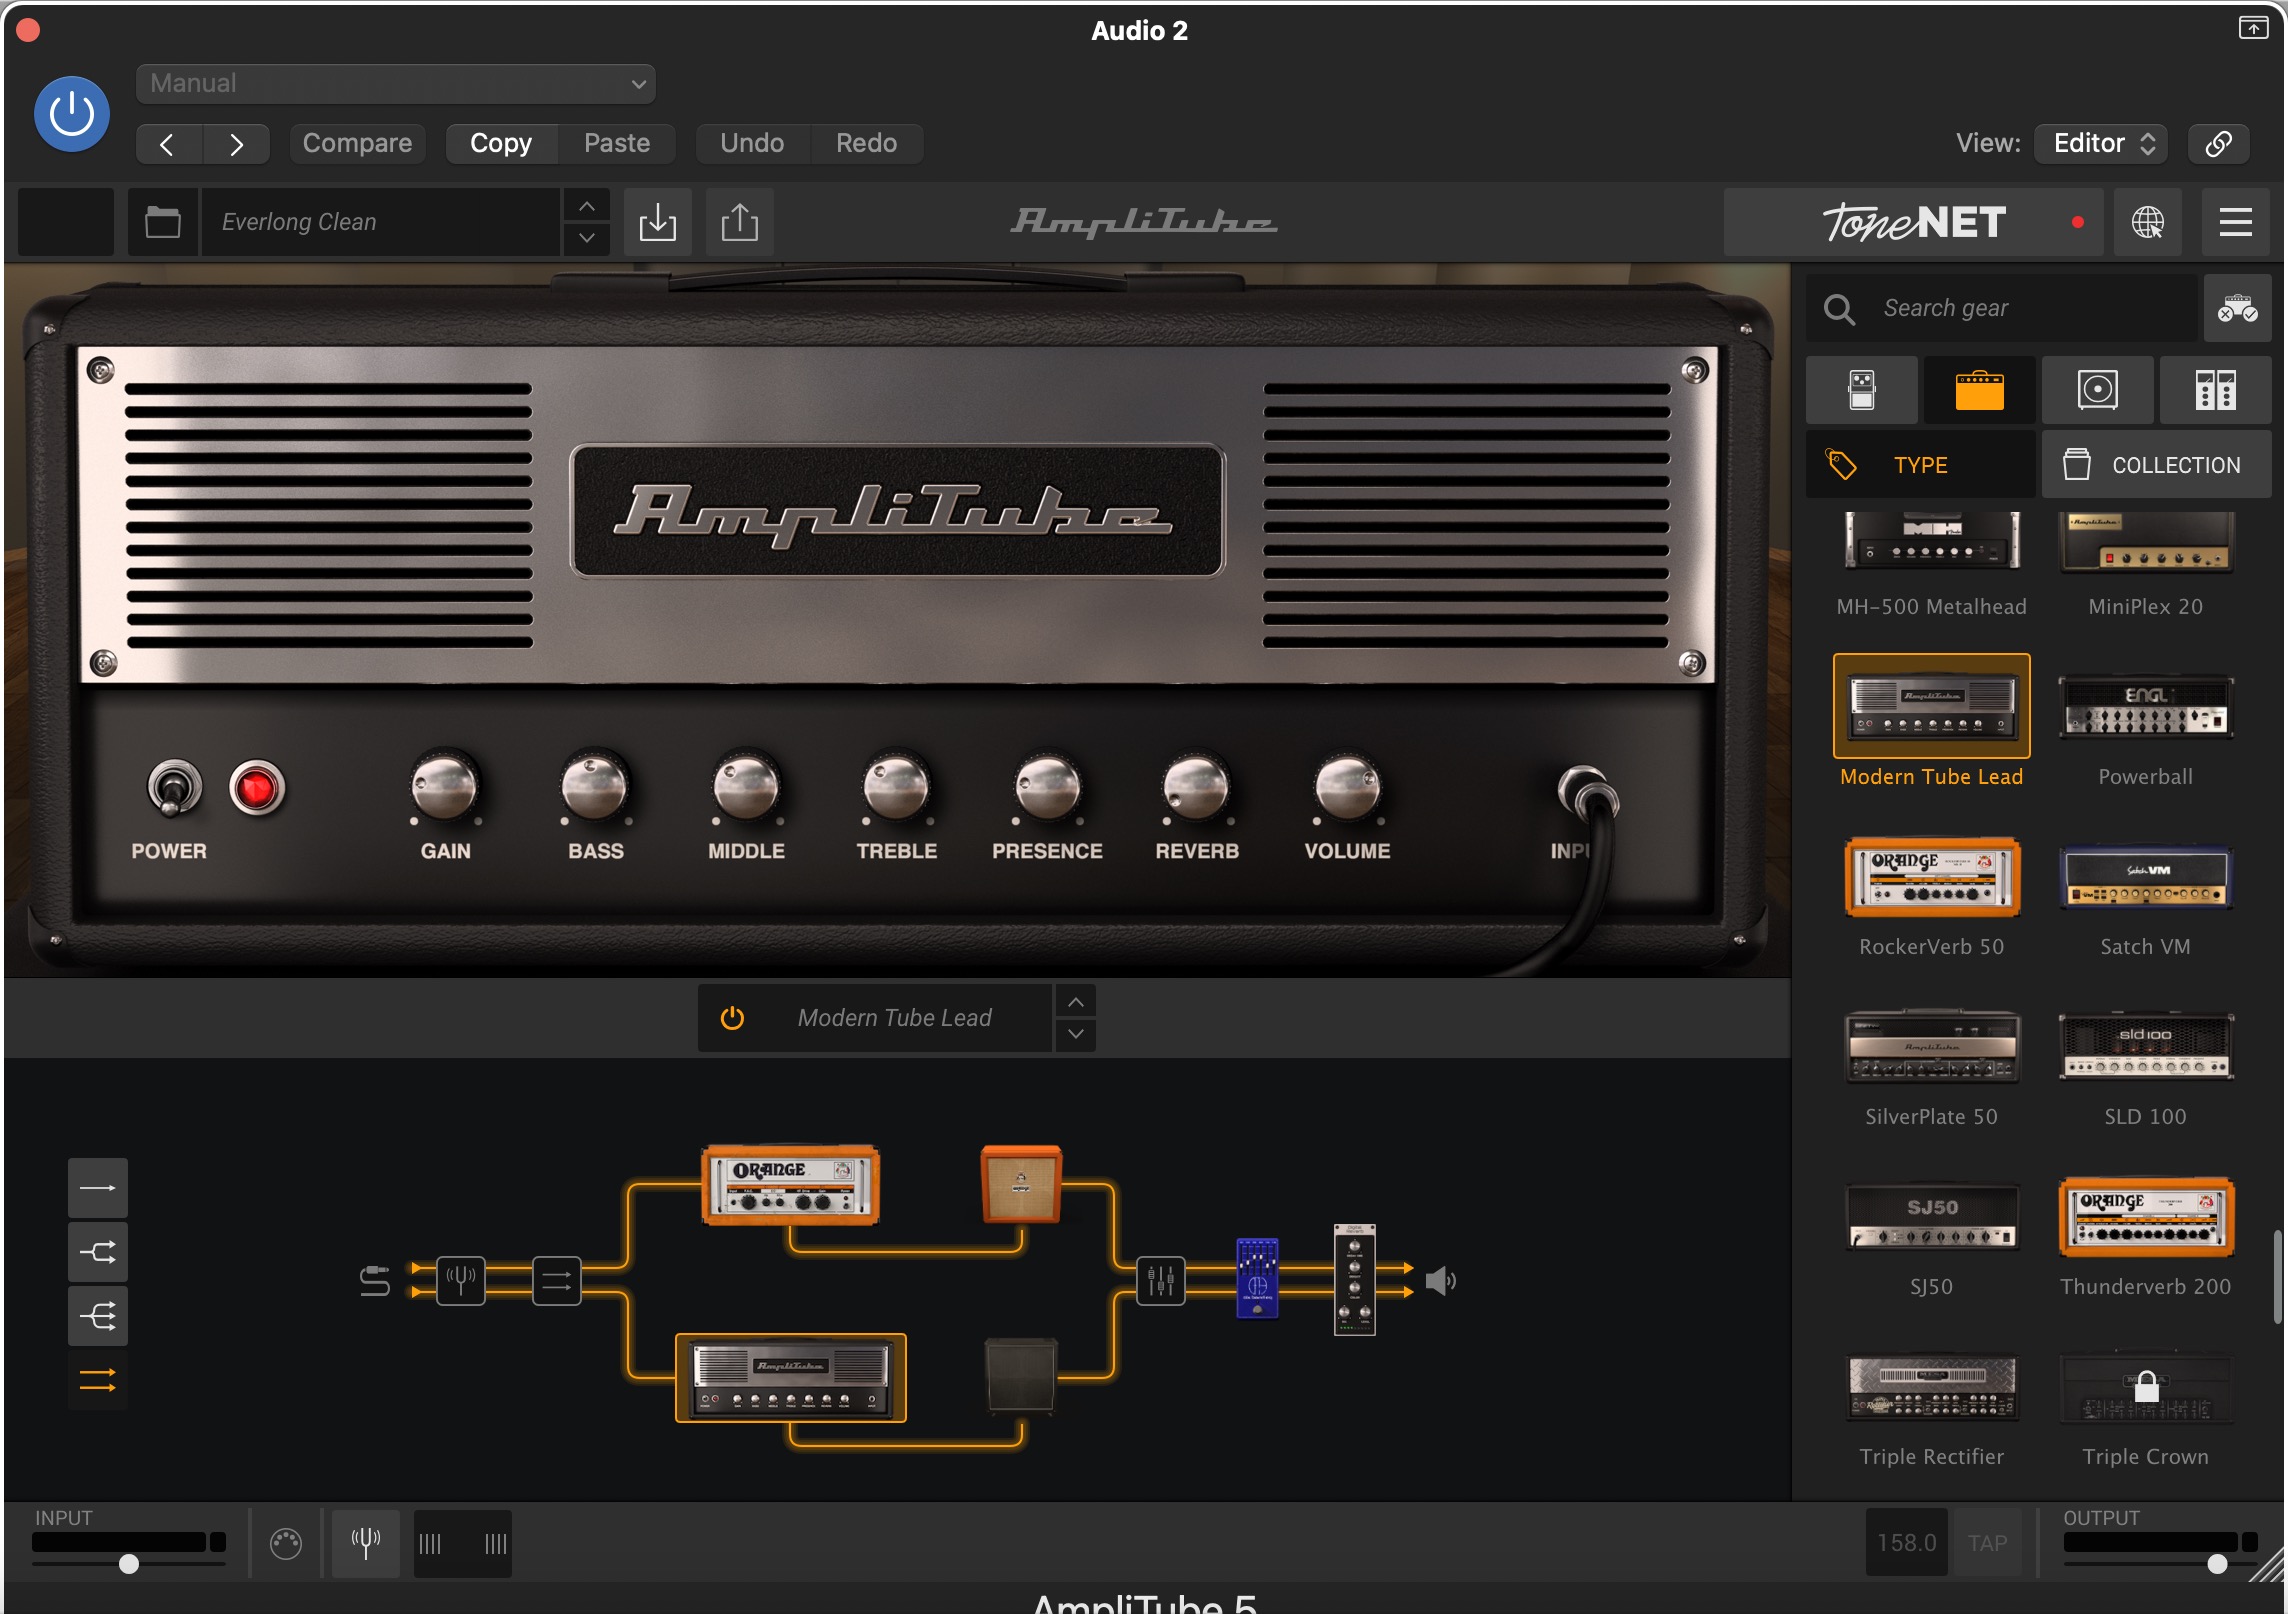This screenshot has width=2288, height=1614.
Task: Select the rack effects gear category icon
Action: (2215, 390)
